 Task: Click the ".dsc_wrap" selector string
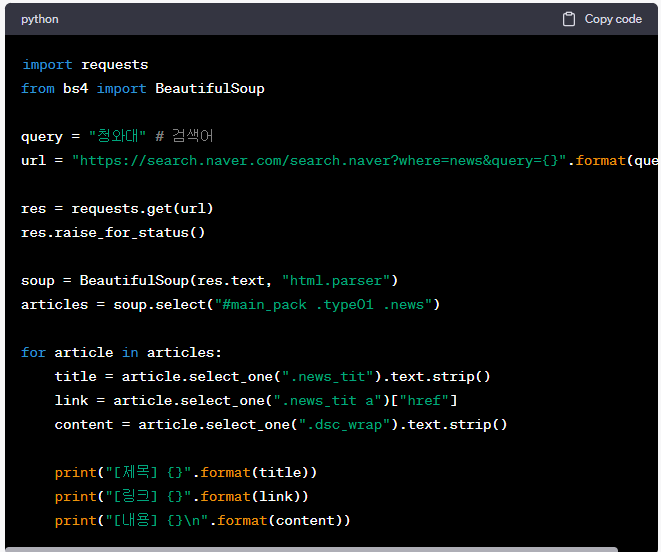(x=344, y=425)
